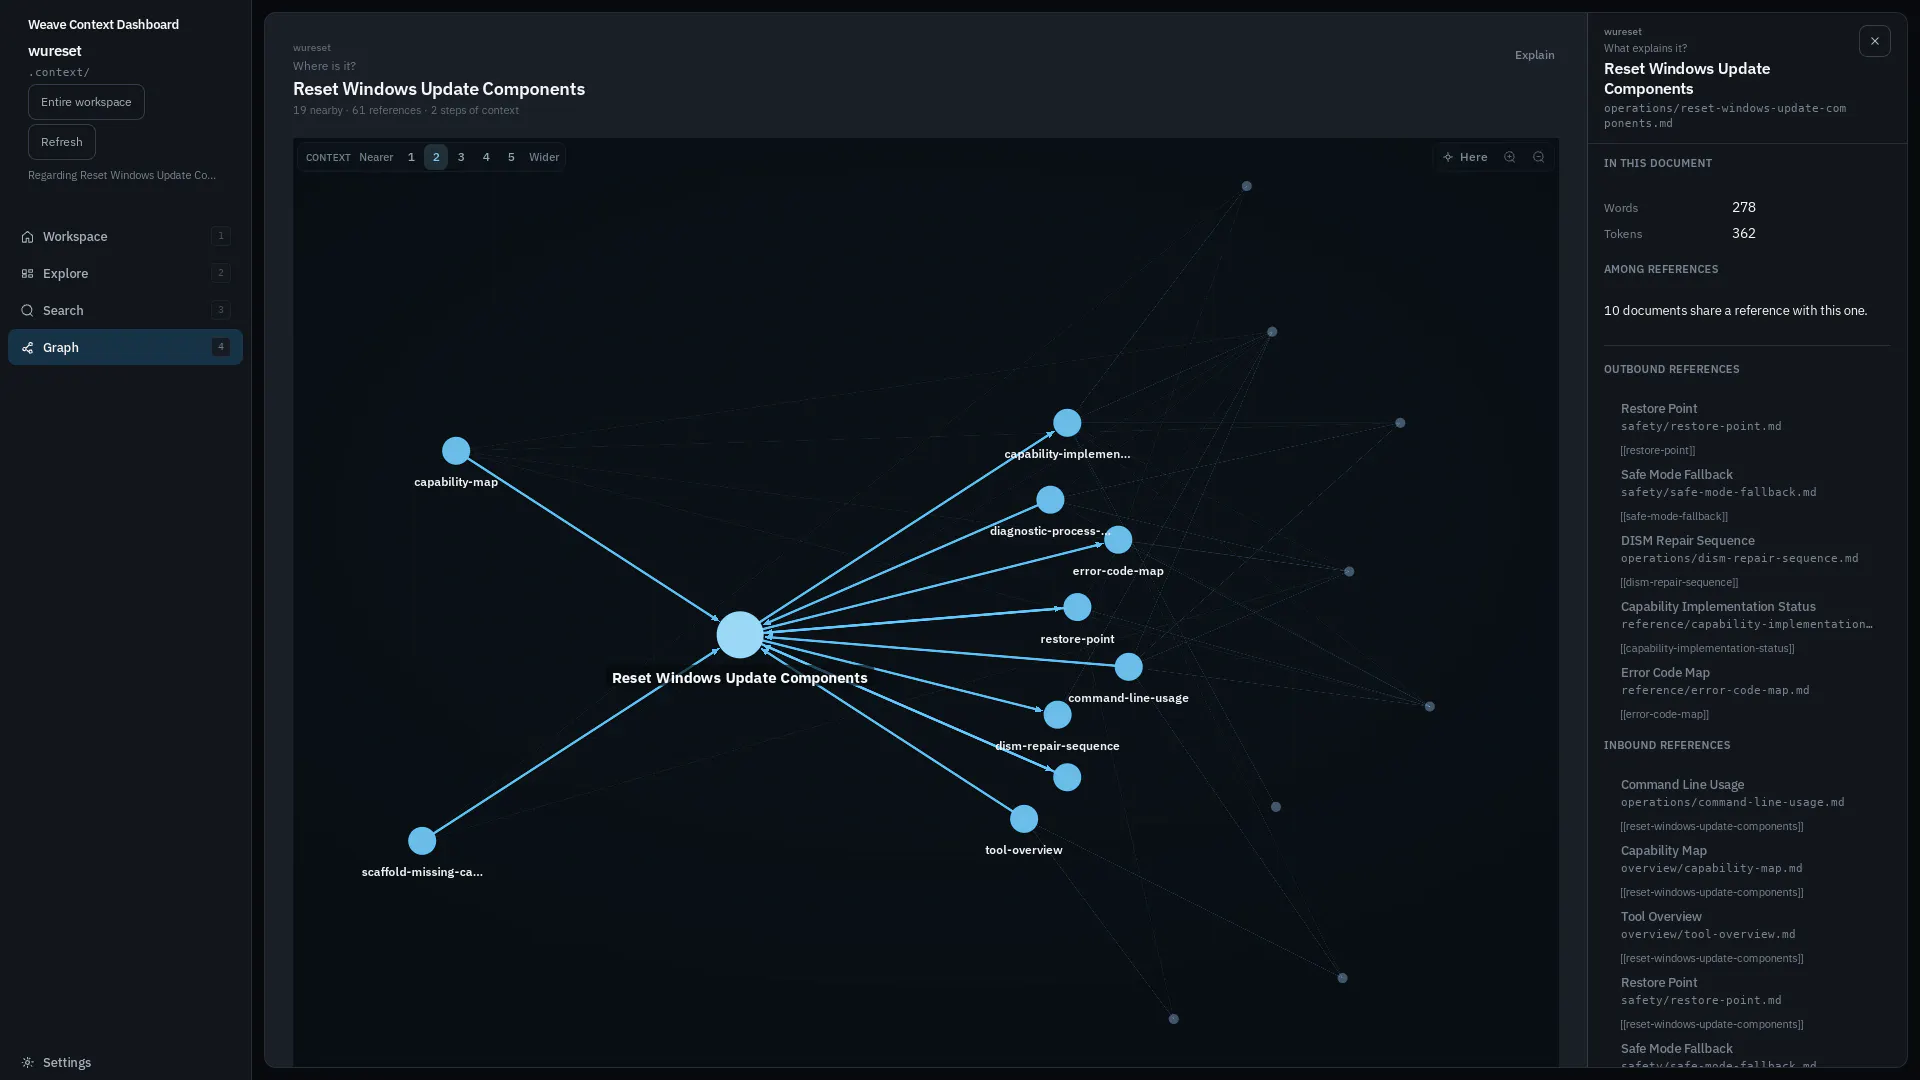
Task: Click the zoom in magnifier icon
Action: coord(1510,157)
